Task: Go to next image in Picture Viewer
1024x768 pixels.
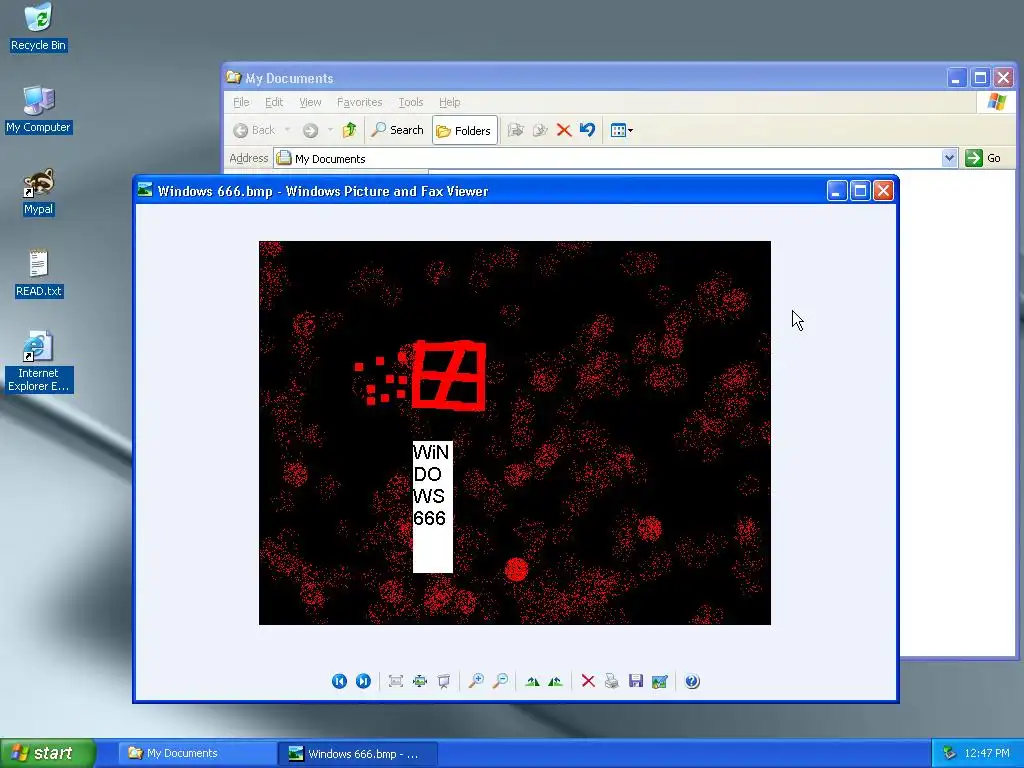Action: tap(363, 681)
